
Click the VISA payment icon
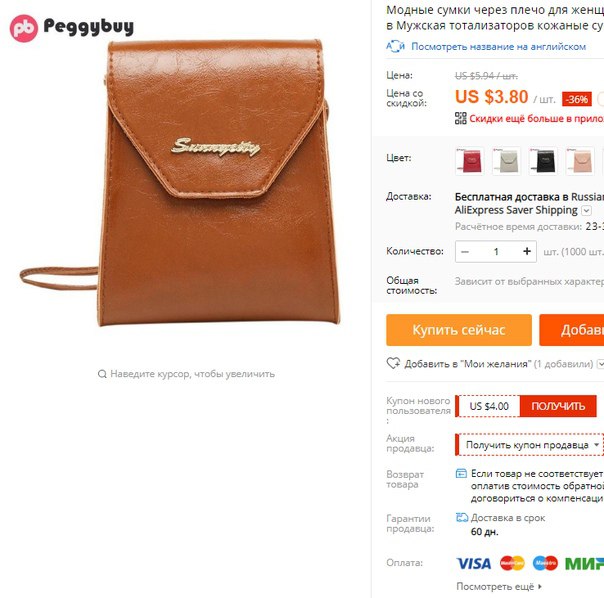click(x=473, y=563)
